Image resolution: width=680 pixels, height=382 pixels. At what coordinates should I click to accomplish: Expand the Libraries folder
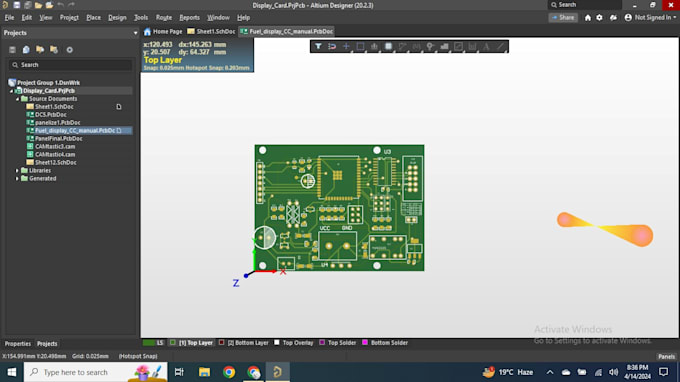[x=17, y=171]
